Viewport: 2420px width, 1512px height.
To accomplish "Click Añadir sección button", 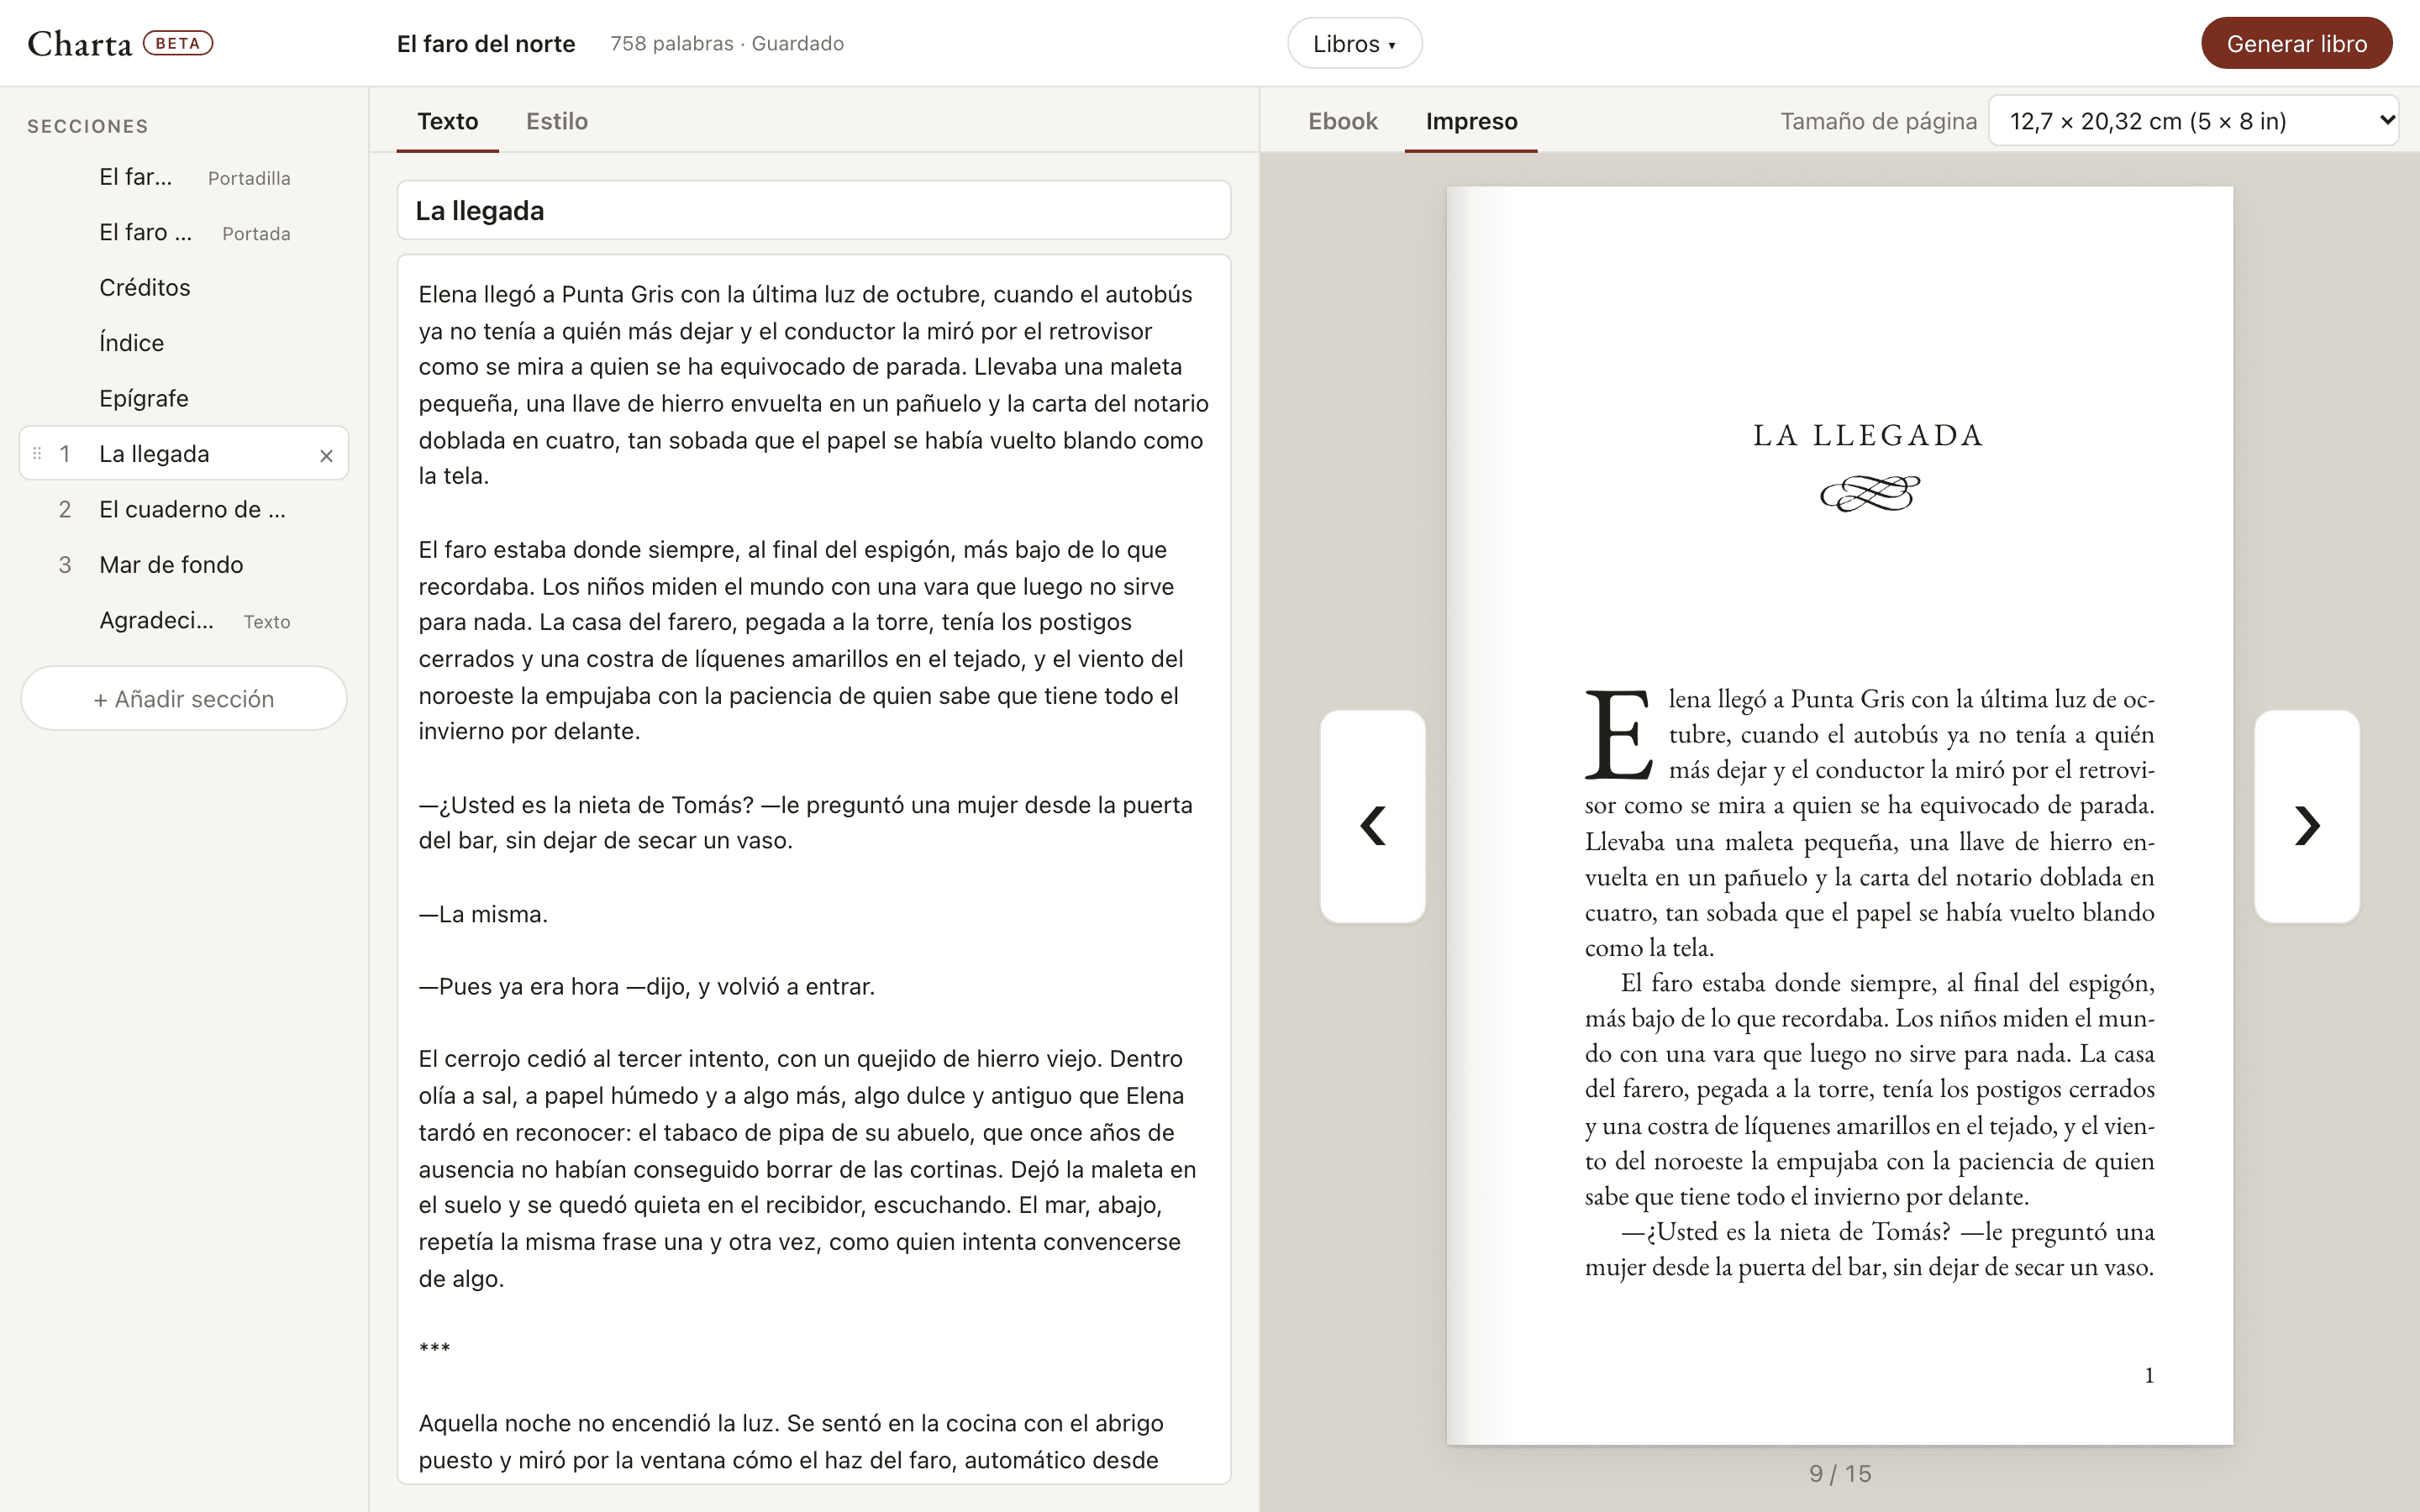I will pyautogui.click(x=184, y=698).
